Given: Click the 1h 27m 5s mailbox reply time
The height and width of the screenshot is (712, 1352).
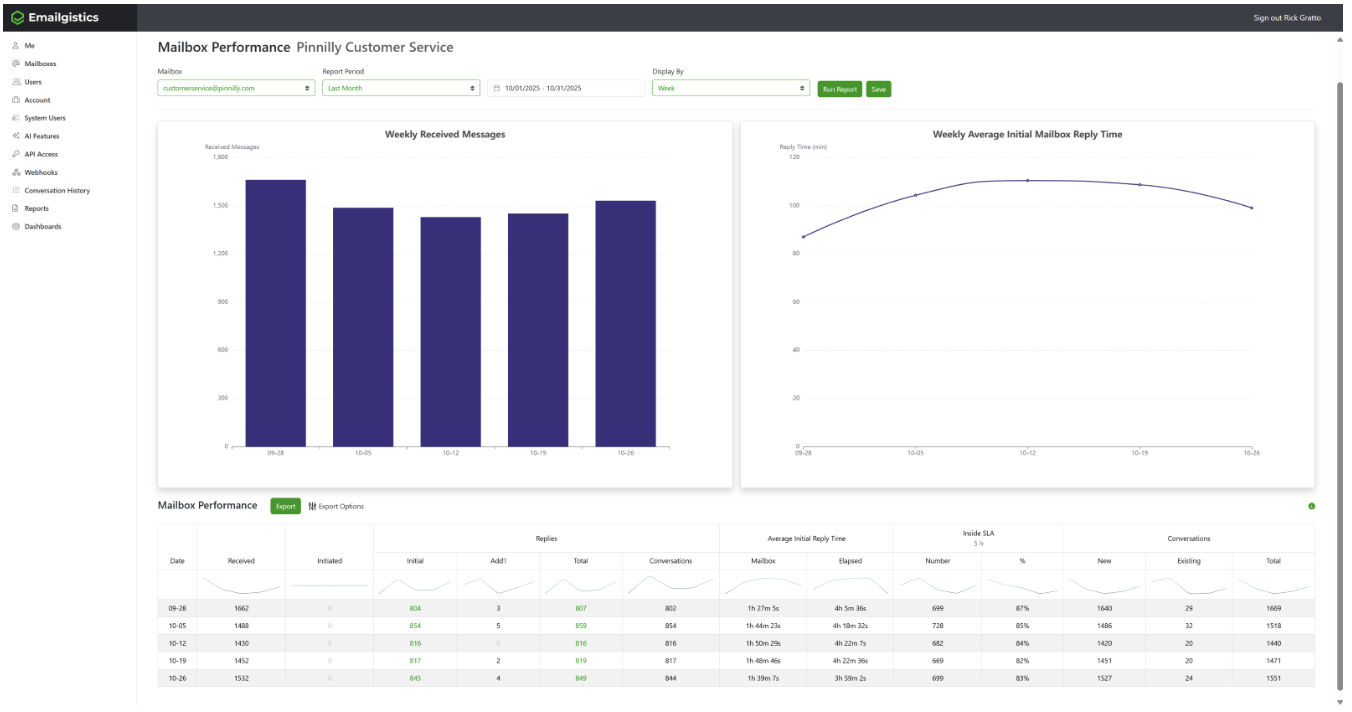Looking at the screenshot, I should pos(763,608).
